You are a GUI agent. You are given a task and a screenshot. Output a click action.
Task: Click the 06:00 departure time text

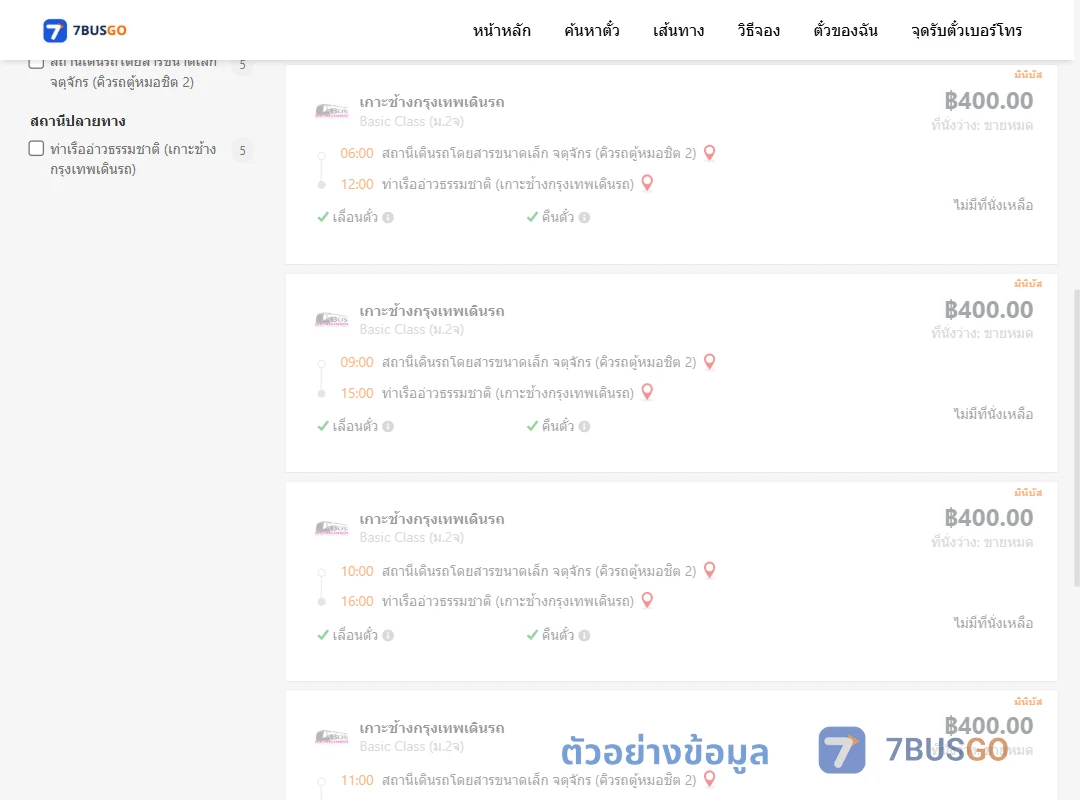coord(357,153)
